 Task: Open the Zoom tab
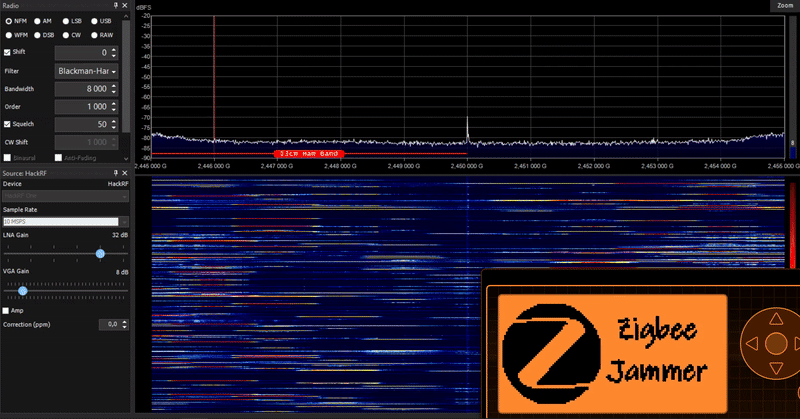785,6
